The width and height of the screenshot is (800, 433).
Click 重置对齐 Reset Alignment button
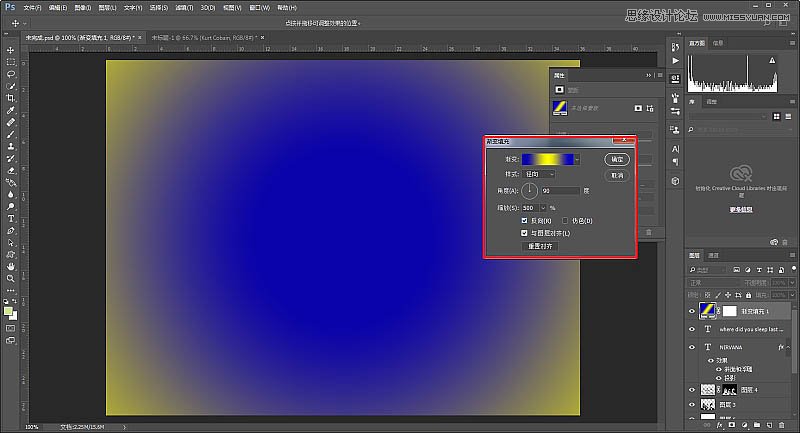point(540,246)
